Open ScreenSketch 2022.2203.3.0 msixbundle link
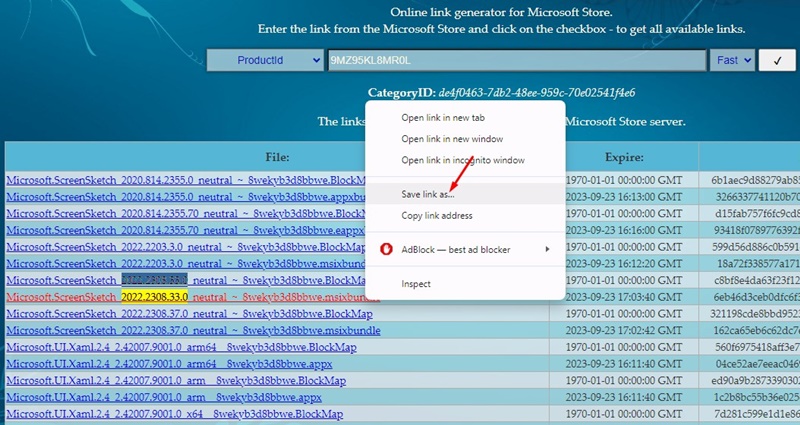The image size is (800, 425). (x=186, y=264)
